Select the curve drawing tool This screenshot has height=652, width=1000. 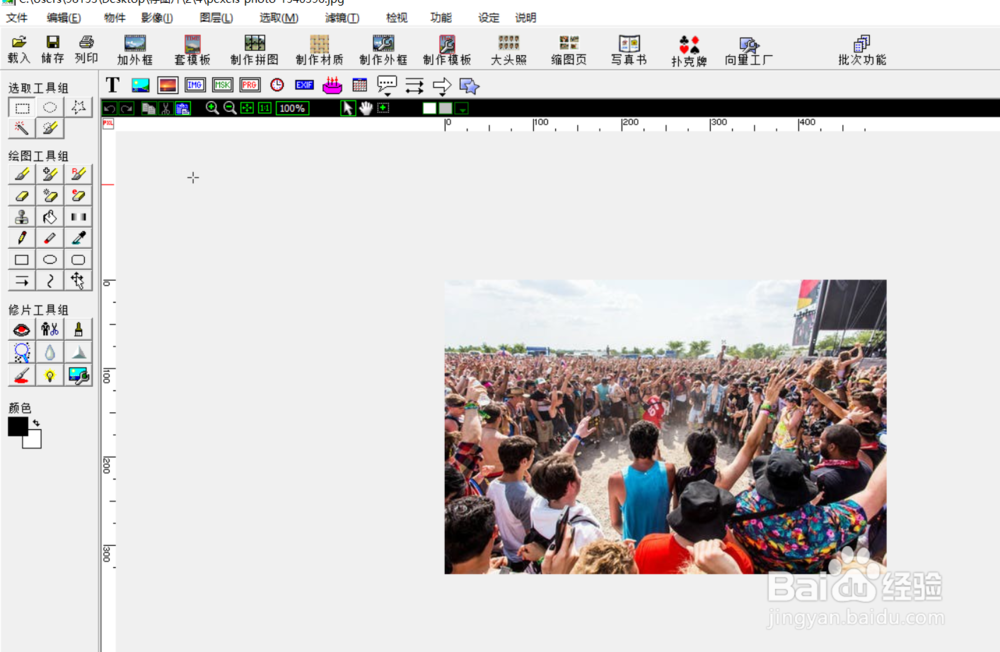point(50,281)
